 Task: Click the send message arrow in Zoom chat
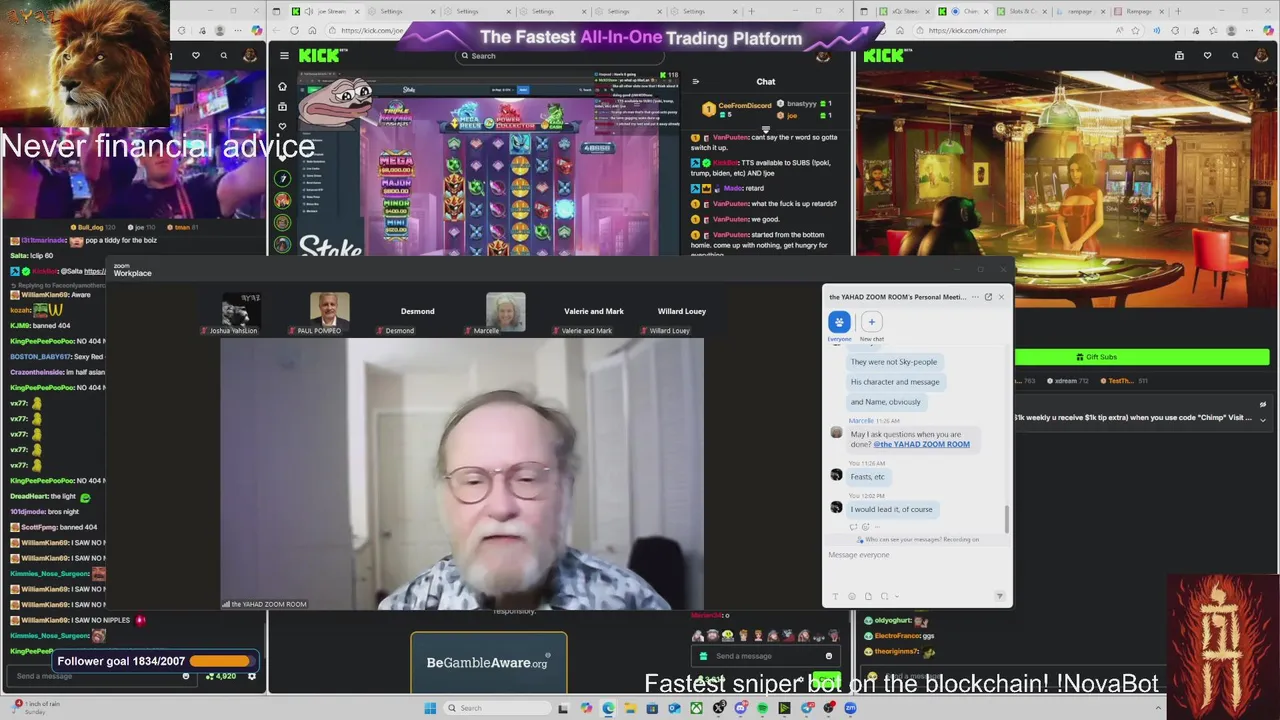999,596
